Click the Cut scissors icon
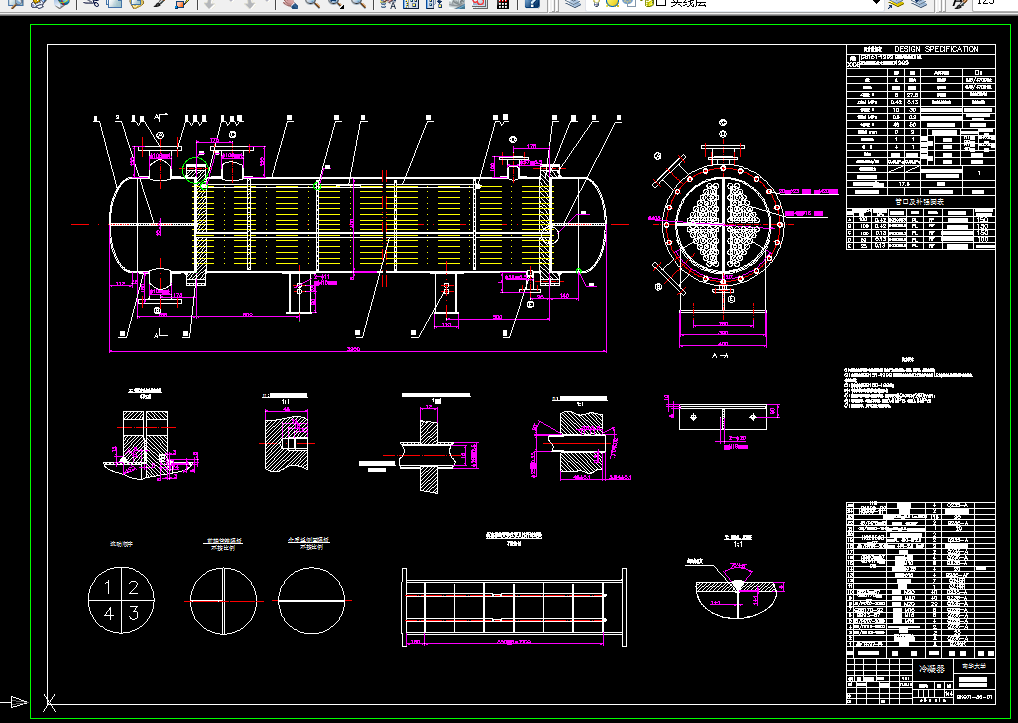This screenshot has height=723, width=1018. (92, 3)
